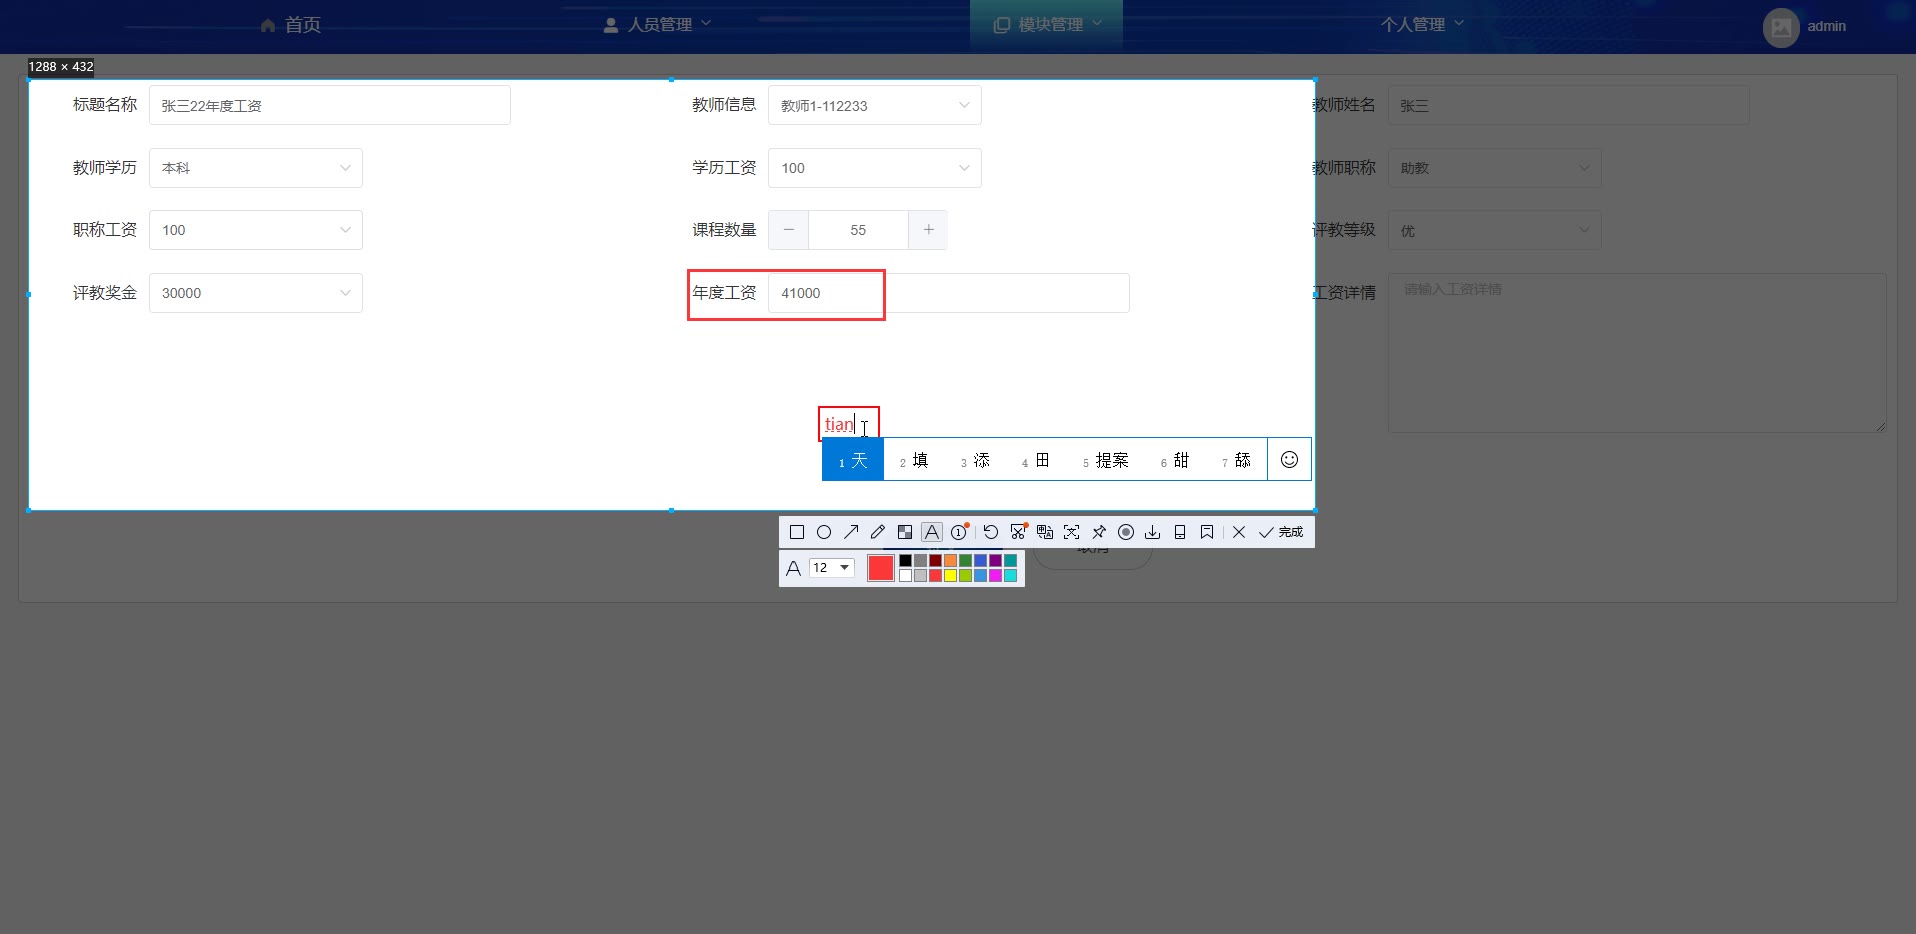Open the font size 12 dropdown
The height and width of the screenshot is (934, 1916).
832,568
